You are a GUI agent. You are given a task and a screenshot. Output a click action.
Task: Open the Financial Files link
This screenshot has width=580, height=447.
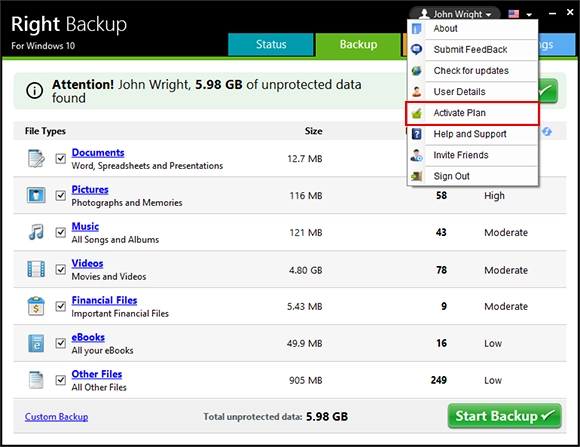point(104,300)
